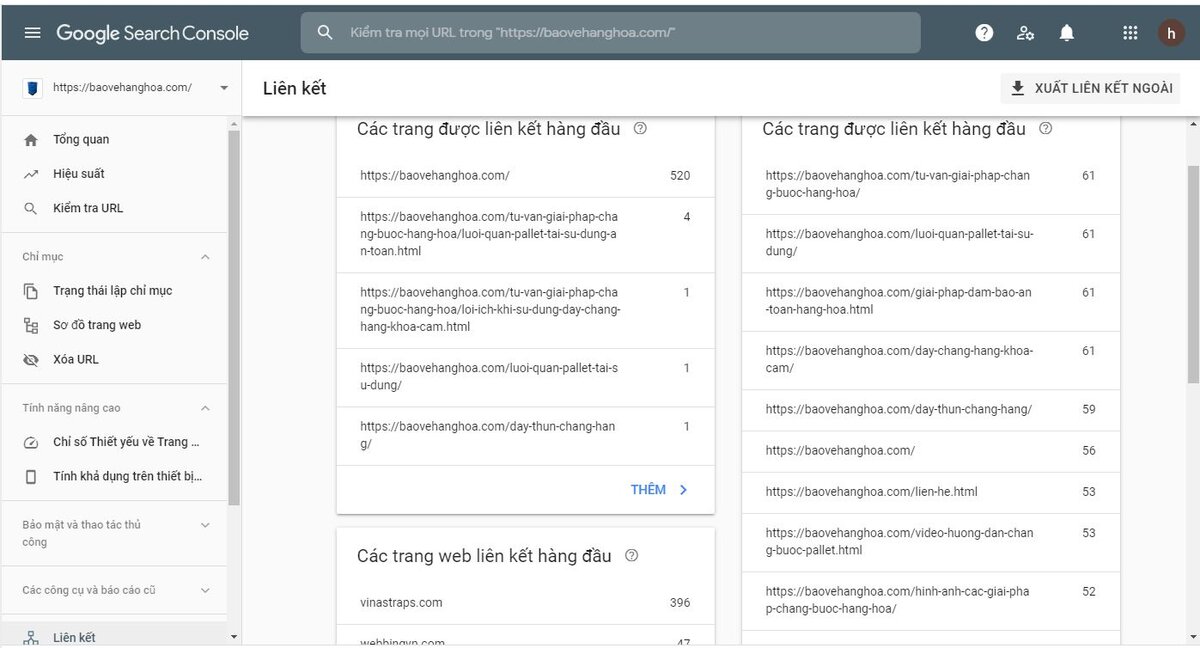This screenshot has height=648, width=1200.
Task: Open 'Sơ đồ trang web' sitemaps page
Action: pyautogui.click(x=97, y=325)
